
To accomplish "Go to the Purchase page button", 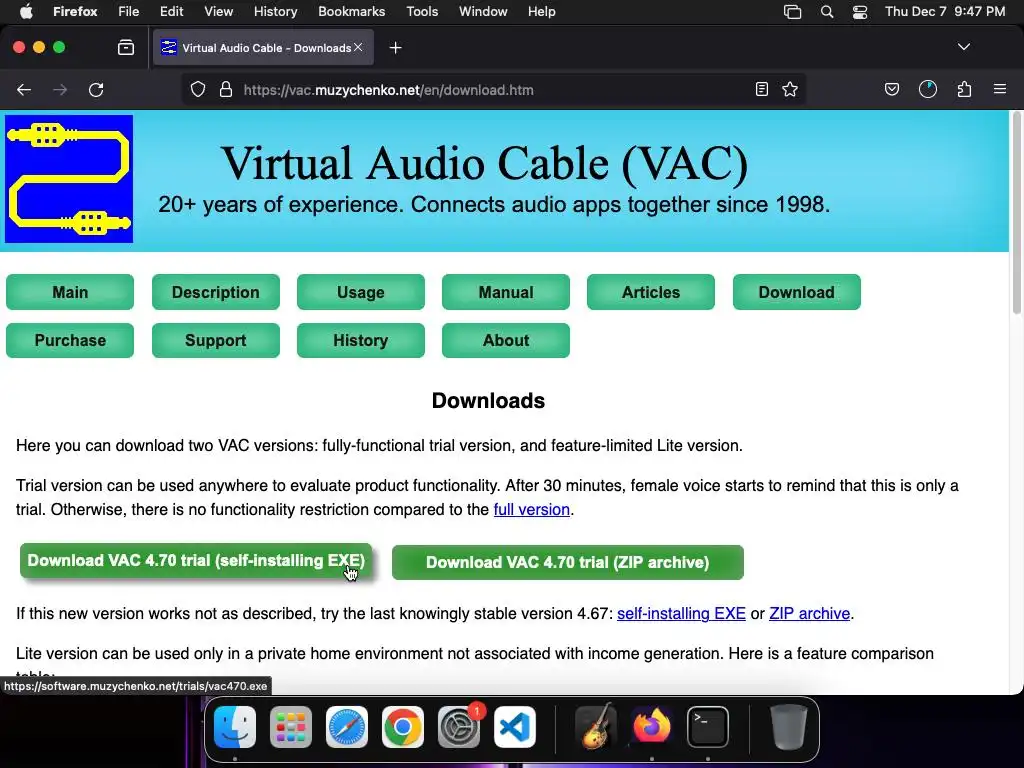I will click(70, 340).
